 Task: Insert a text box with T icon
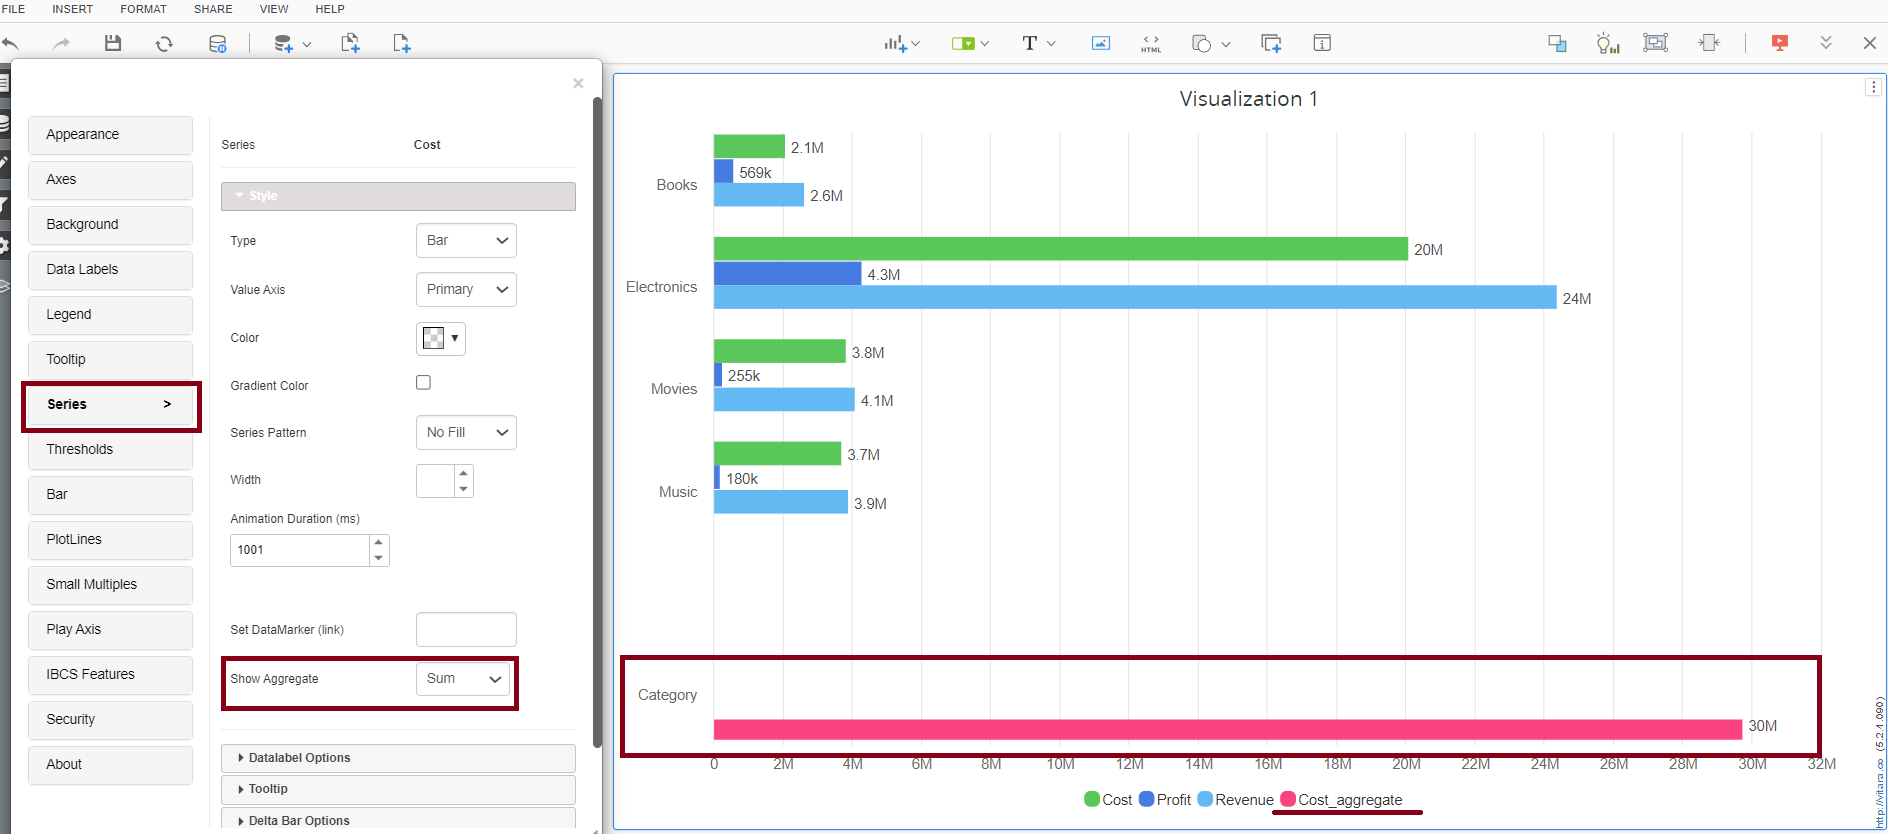[1030, 43]
